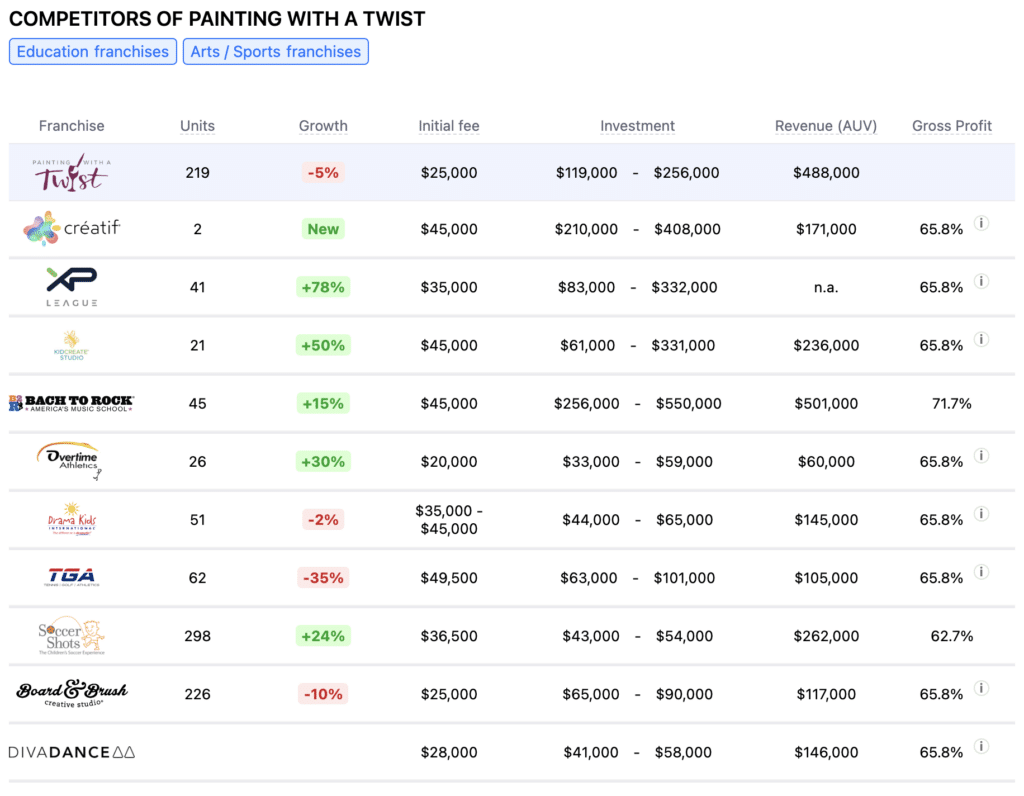Select the DivaDance logo
This screenshot has height=796, width=1024.
click(72, 752)
